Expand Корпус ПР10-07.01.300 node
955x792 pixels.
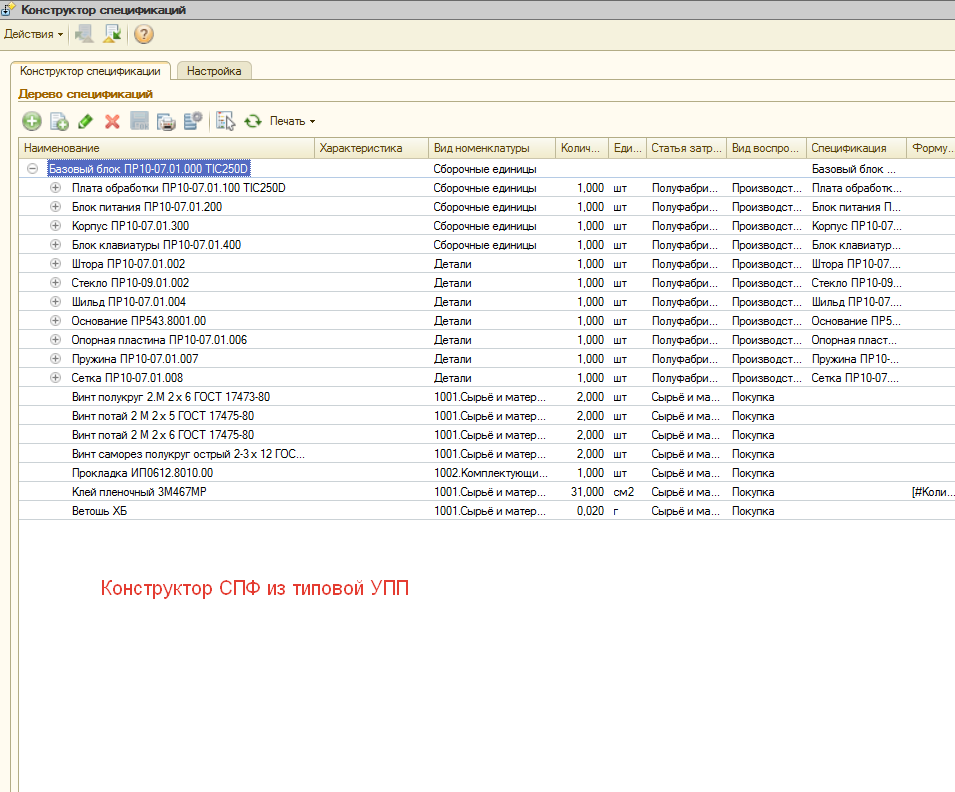[x=55, y=225]
